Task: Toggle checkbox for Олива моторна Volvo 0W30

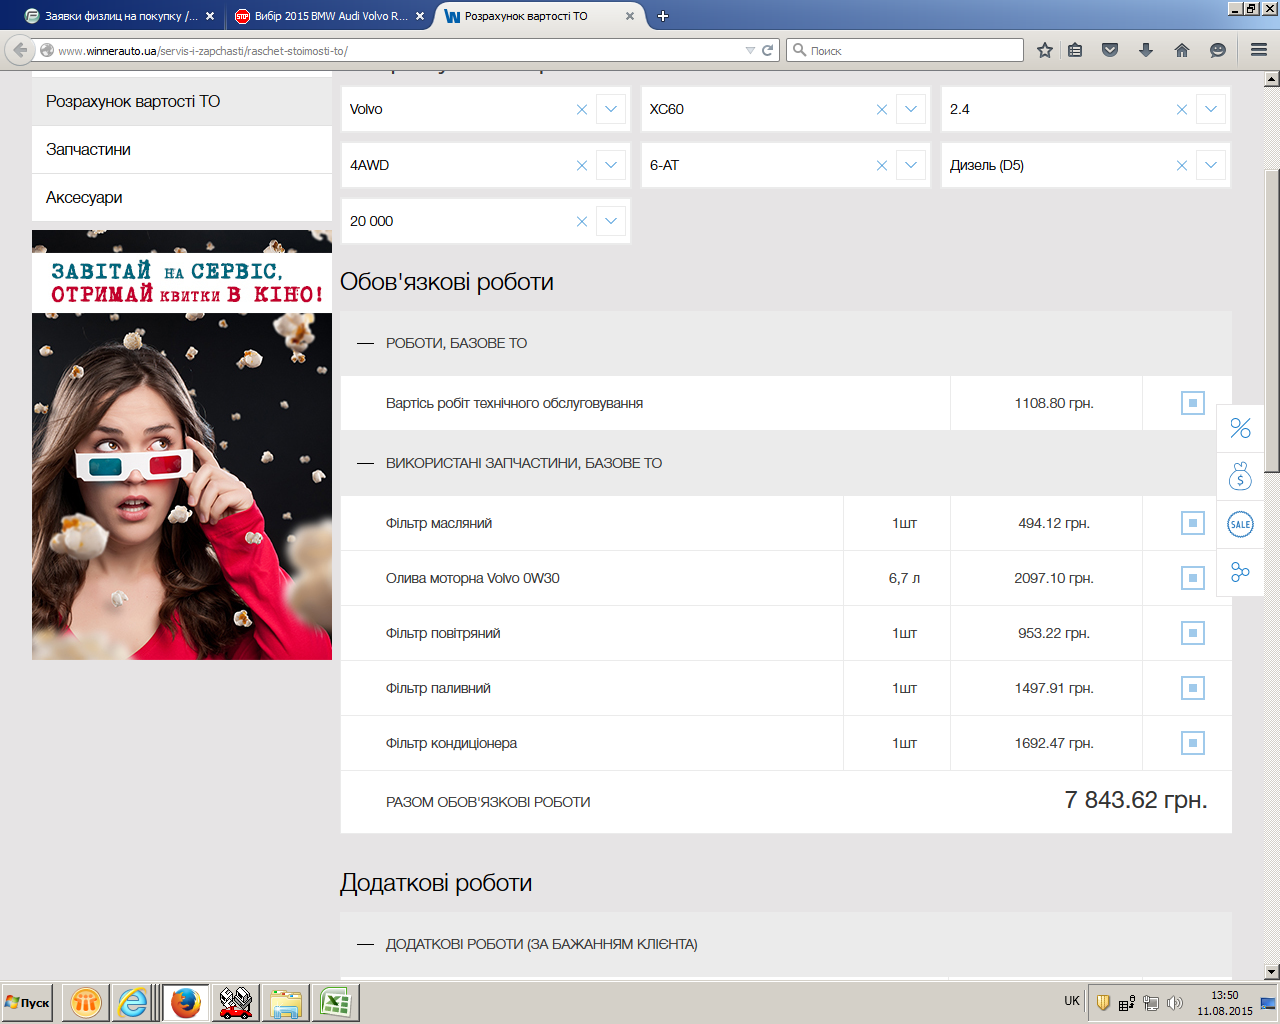Action: [x=1192, y=578]
